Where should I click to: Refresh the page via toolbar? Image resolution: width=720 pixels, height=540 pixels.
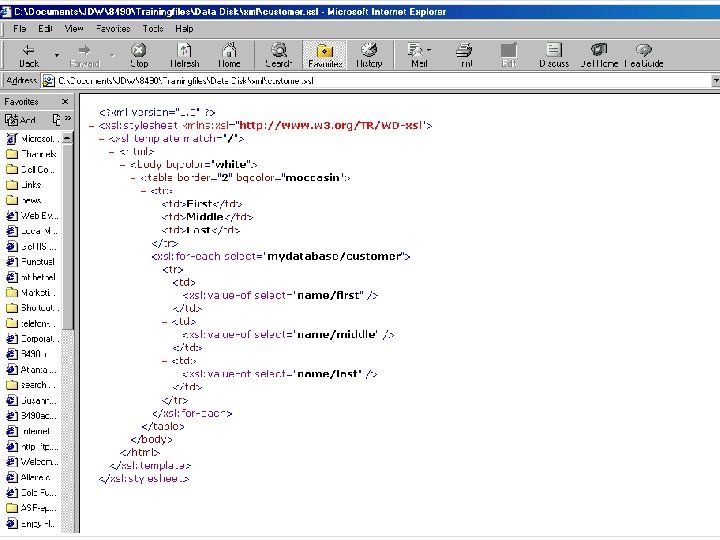click(185, 56)
